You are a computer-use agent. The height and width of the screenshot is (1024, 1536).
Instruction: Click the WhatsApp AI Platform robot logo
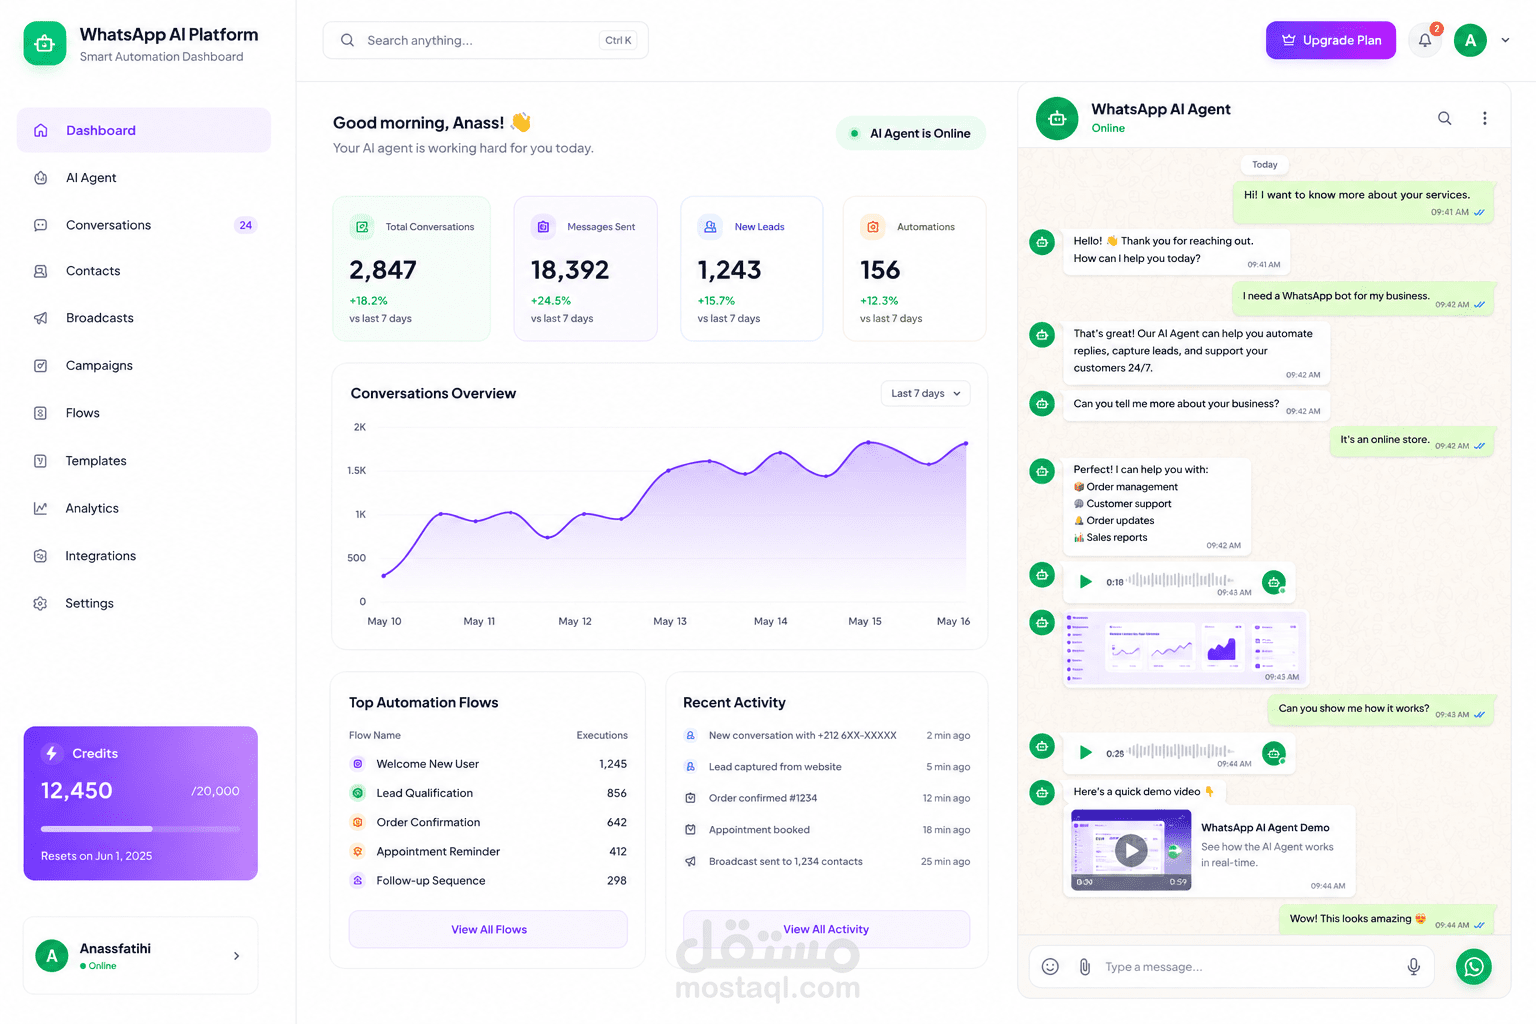pos(45,44)
